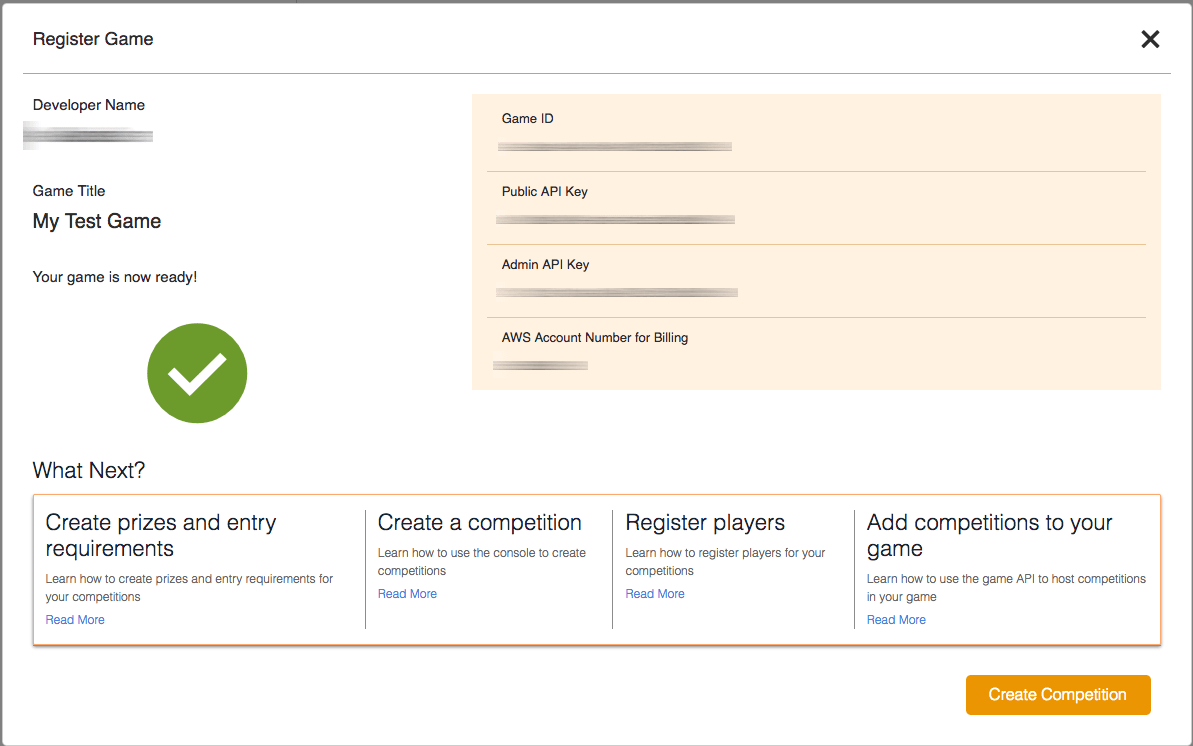The height and width of the screenshot is (746, 1193).
Task: Select the Public API Key value
Action: click(x=616, y=218)
